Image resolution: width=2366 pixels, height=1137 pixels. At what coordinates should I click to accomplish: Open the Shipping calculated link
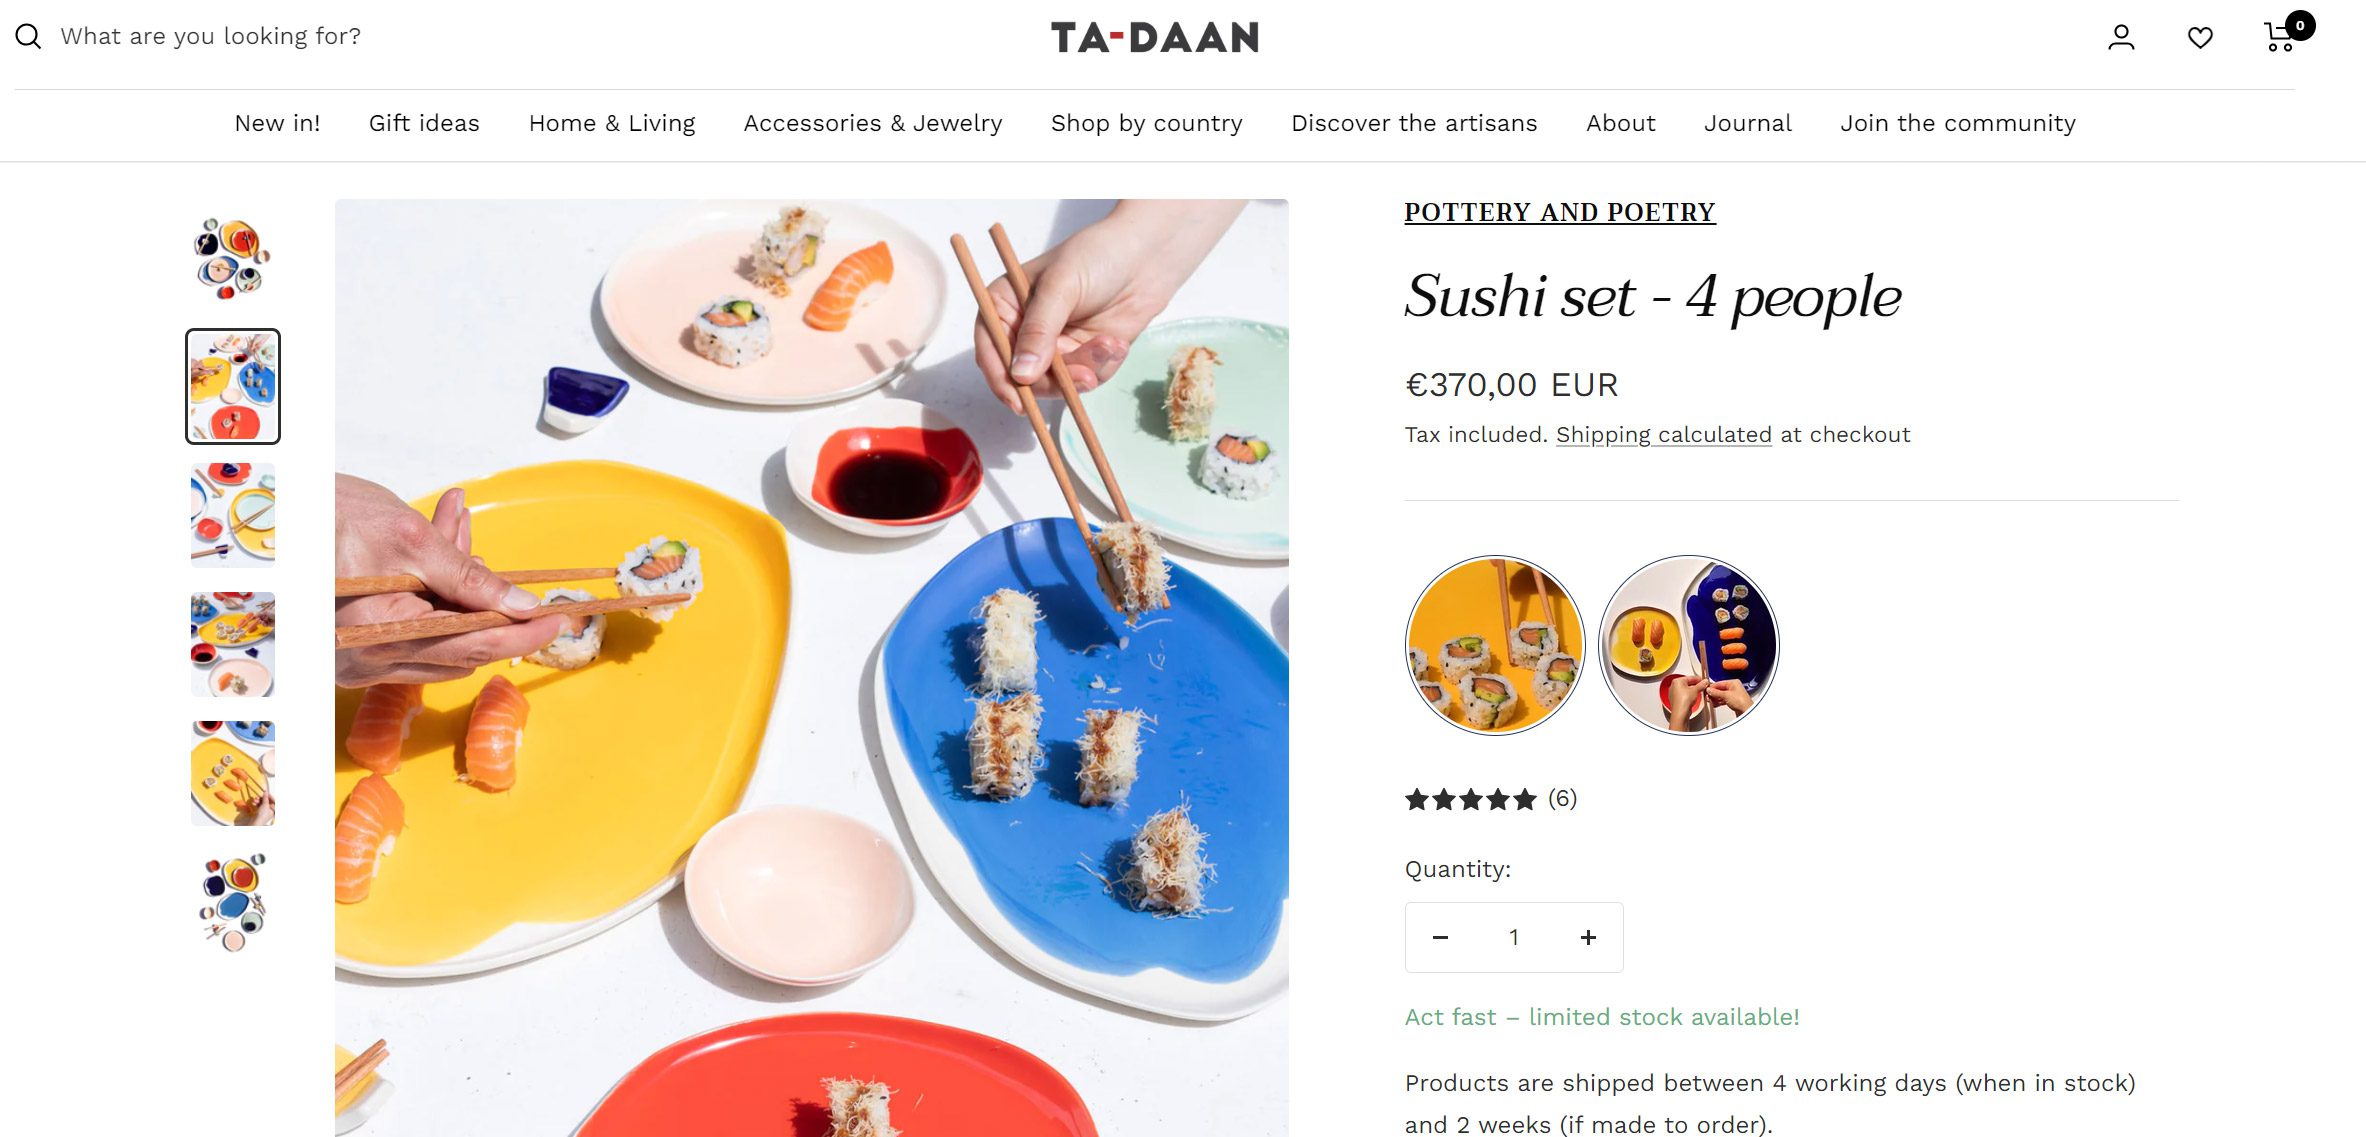1664,435
